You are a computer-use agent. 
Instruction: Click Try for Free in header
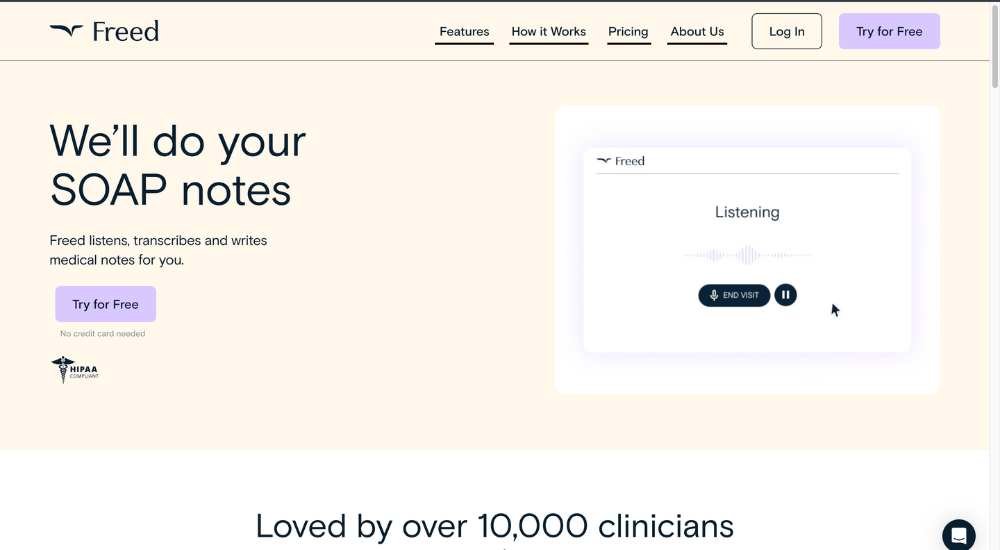pos(889,31)
